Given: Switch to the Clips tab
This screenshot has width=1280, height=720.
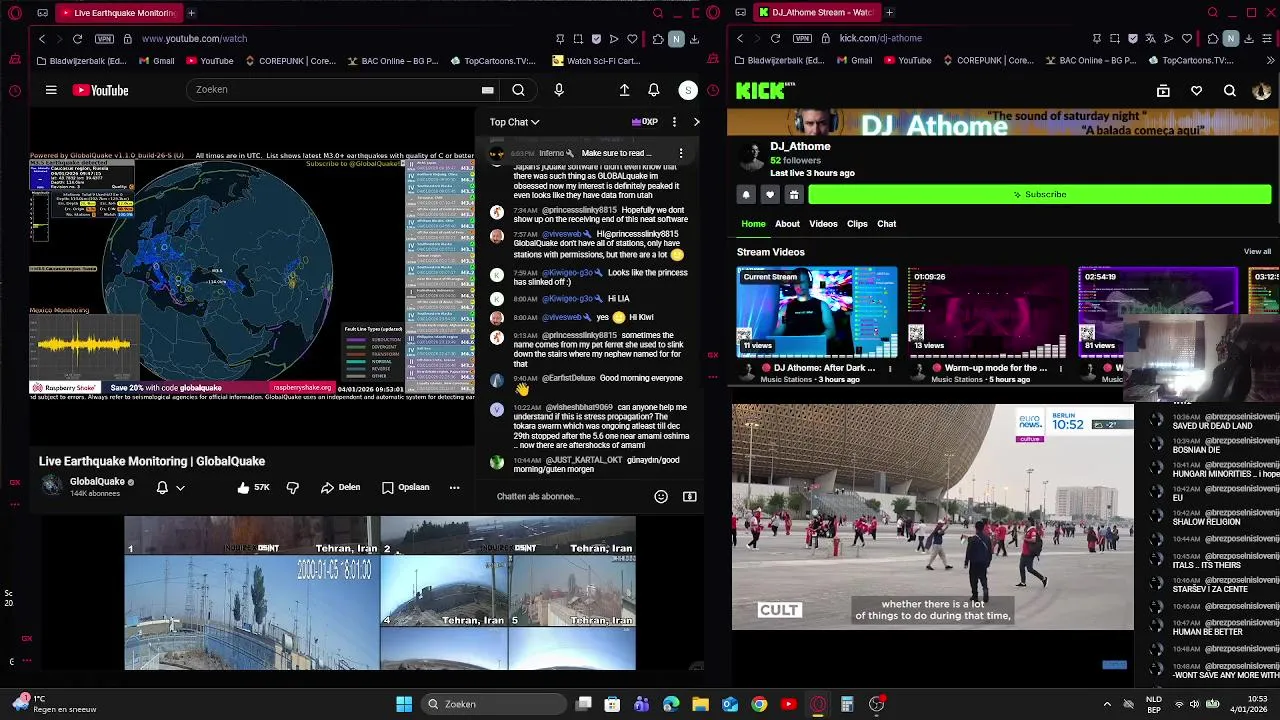Looking at the screenshot, I should [x=857, y=224].
